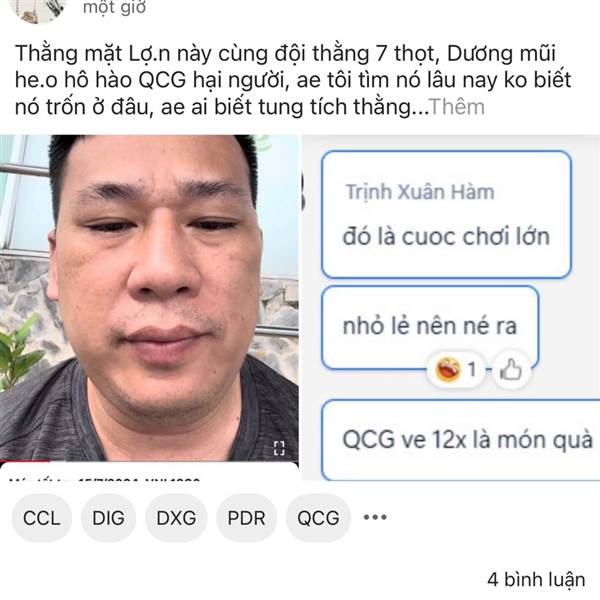Select the DXG stock tag
This screenshot has height=600, width=600.
coord(176,518)
